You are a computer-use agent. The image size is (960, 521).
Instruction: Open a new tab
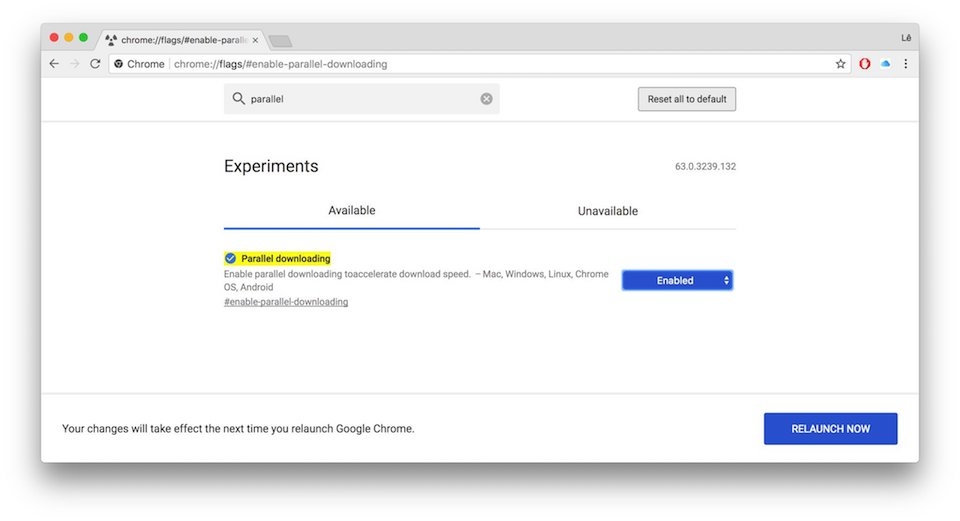[x=280, y=41]
